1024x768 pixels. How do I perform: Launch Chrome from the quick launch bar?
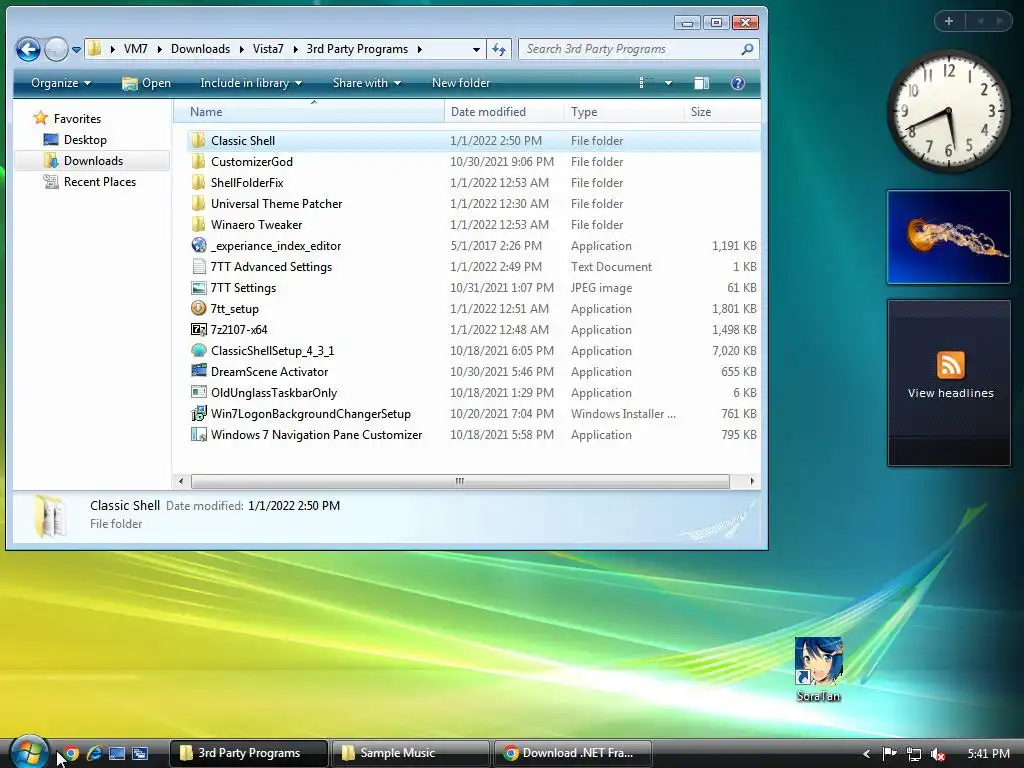pos(71,754)
